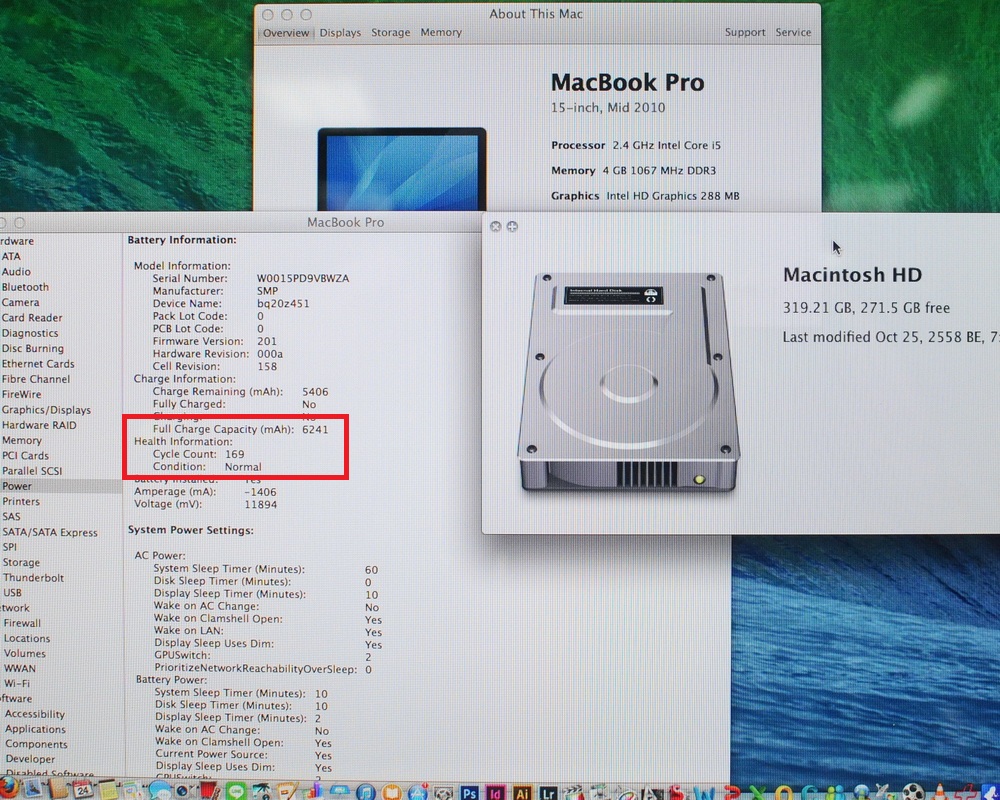Launch Photo Booth from the dock
The height and width of the screenshot is (800, 1000).
point(209,791)
